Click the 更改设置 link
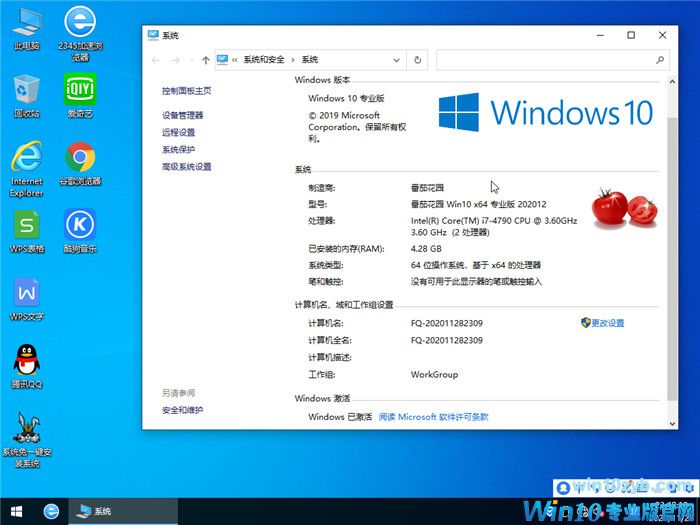Image resolution: width=700 pixels, height=525 pixels. click(x=607, y=323)
